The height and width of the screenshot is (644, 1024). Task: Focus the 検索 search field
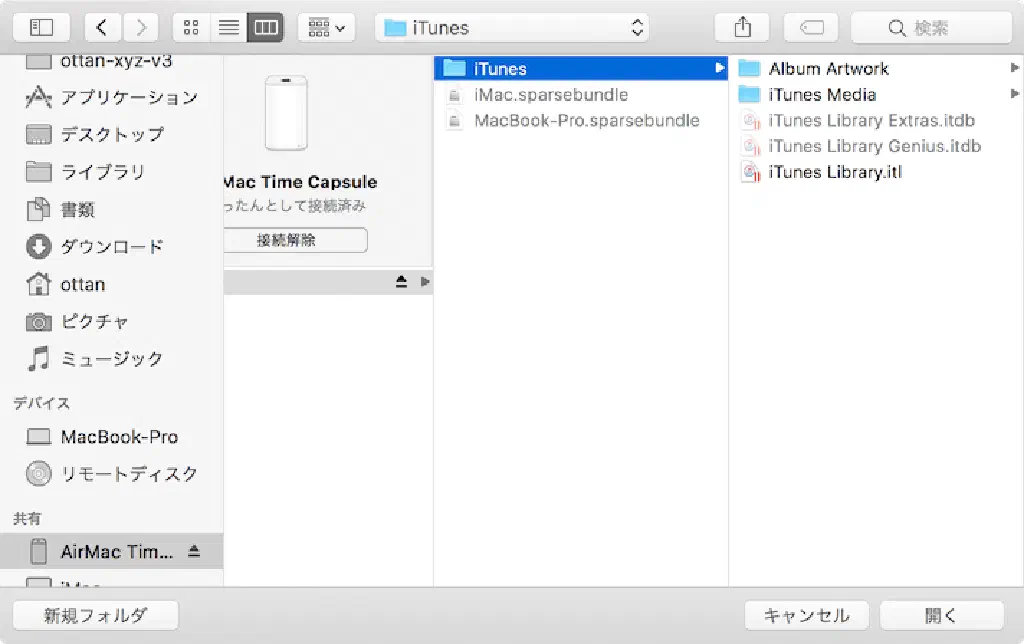[x=931, y=28]
